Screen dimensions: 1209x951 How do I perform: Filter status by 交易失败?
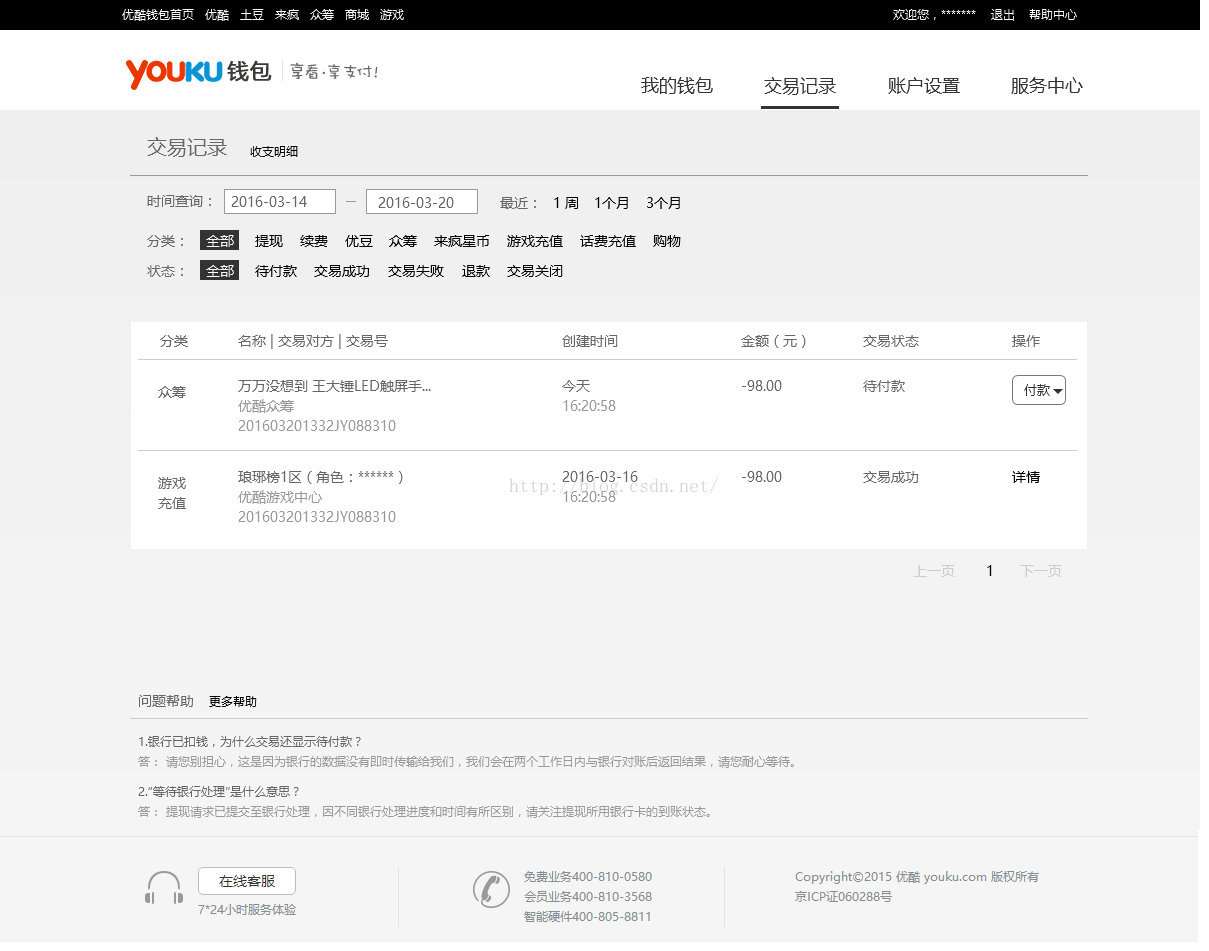[x=416, y=271]
